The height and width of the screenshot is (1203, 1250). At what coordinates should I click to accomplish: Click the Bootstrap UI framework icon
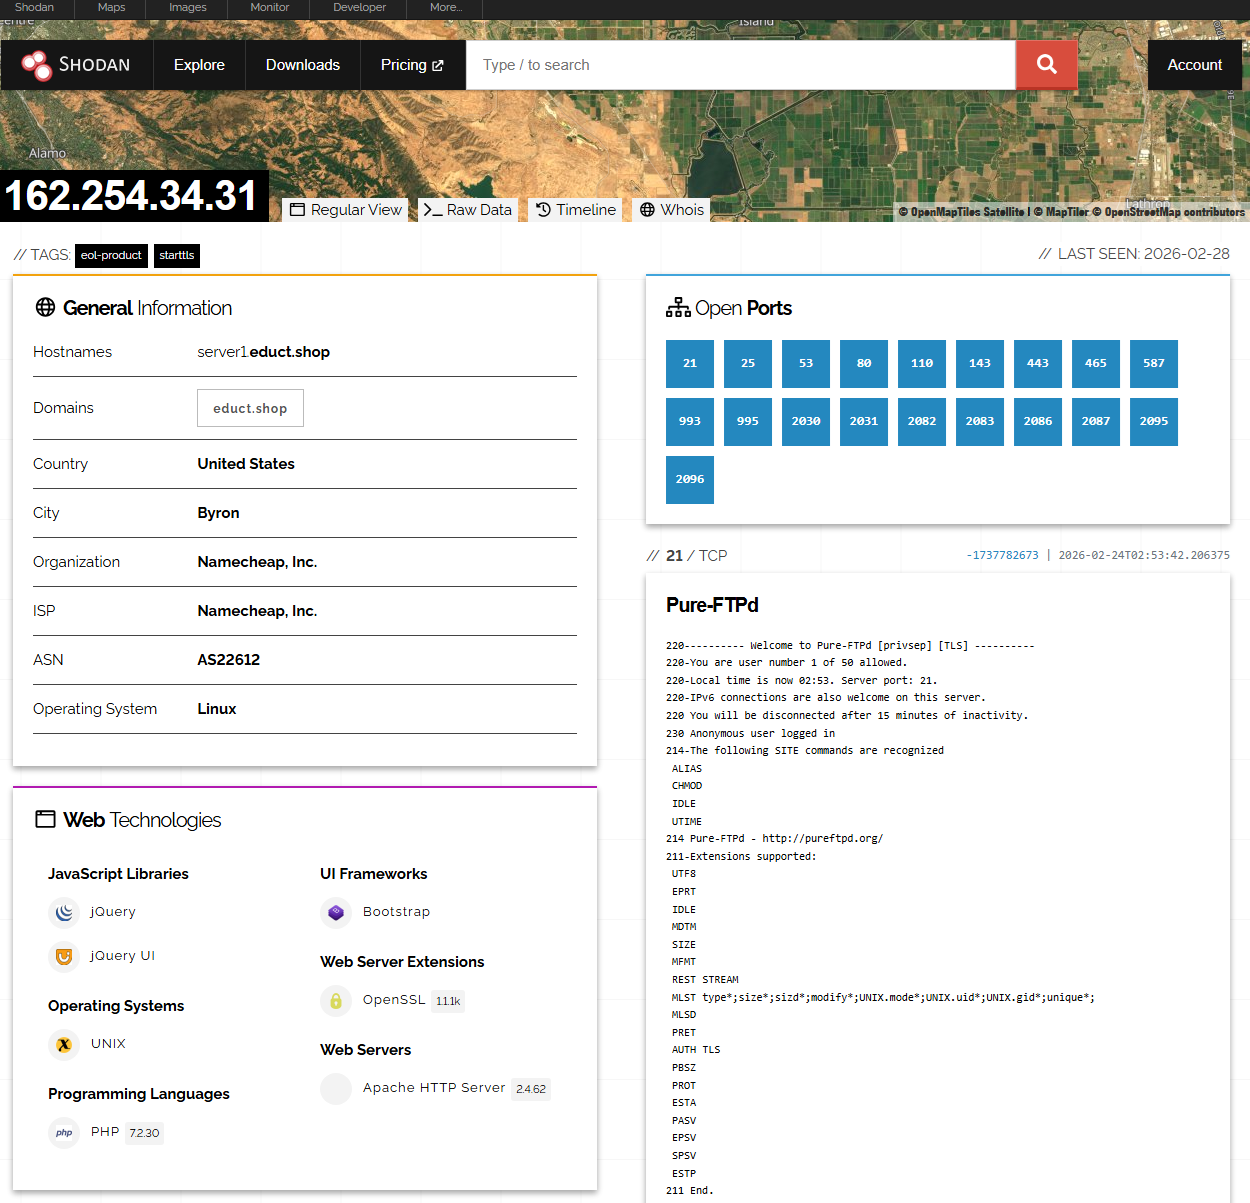click(335, 912)
